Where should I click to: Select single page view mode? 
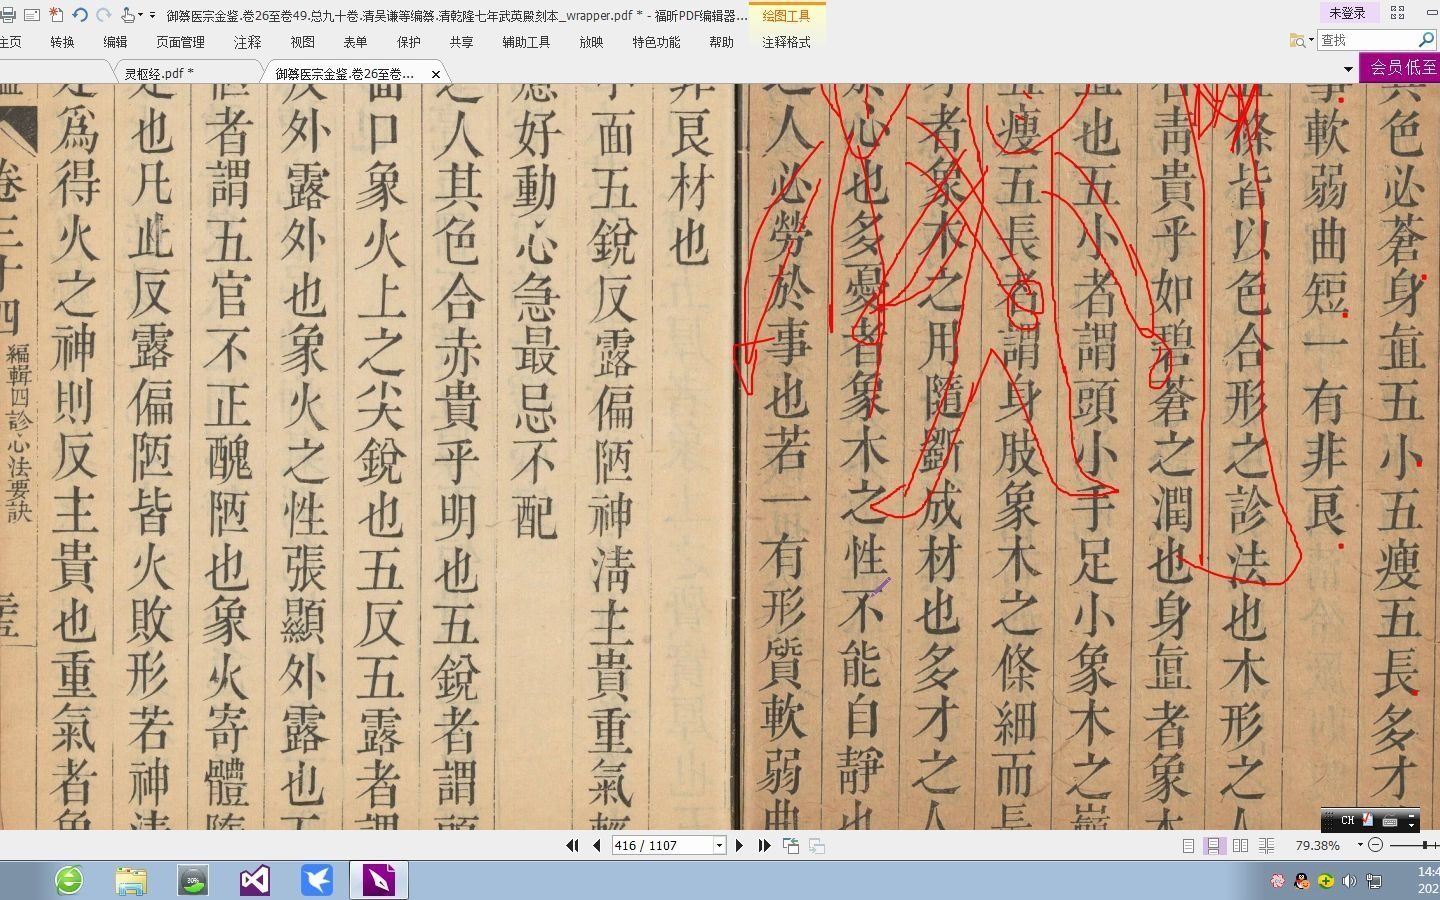[x=1188, y=845]
